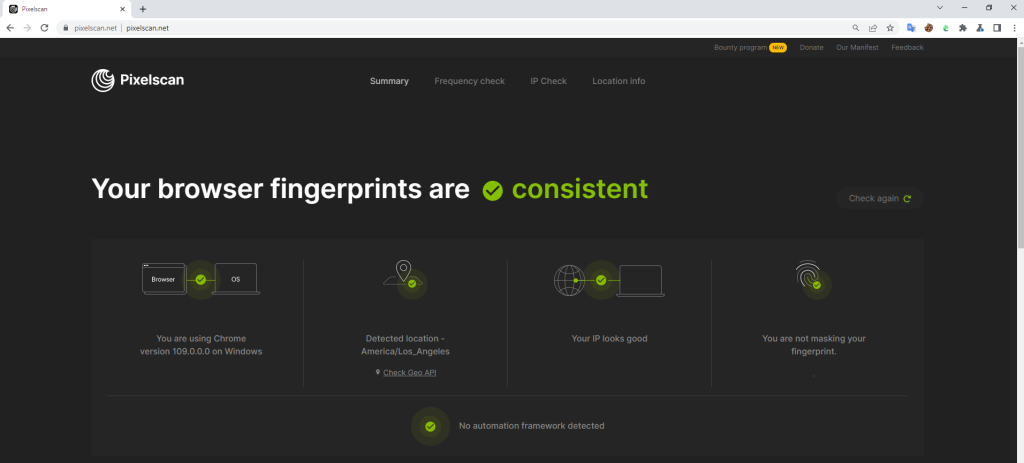This screenshot has width=1024, height=463.
Task: Click 'Your IP looks good' text
Action: coord(609,338)
